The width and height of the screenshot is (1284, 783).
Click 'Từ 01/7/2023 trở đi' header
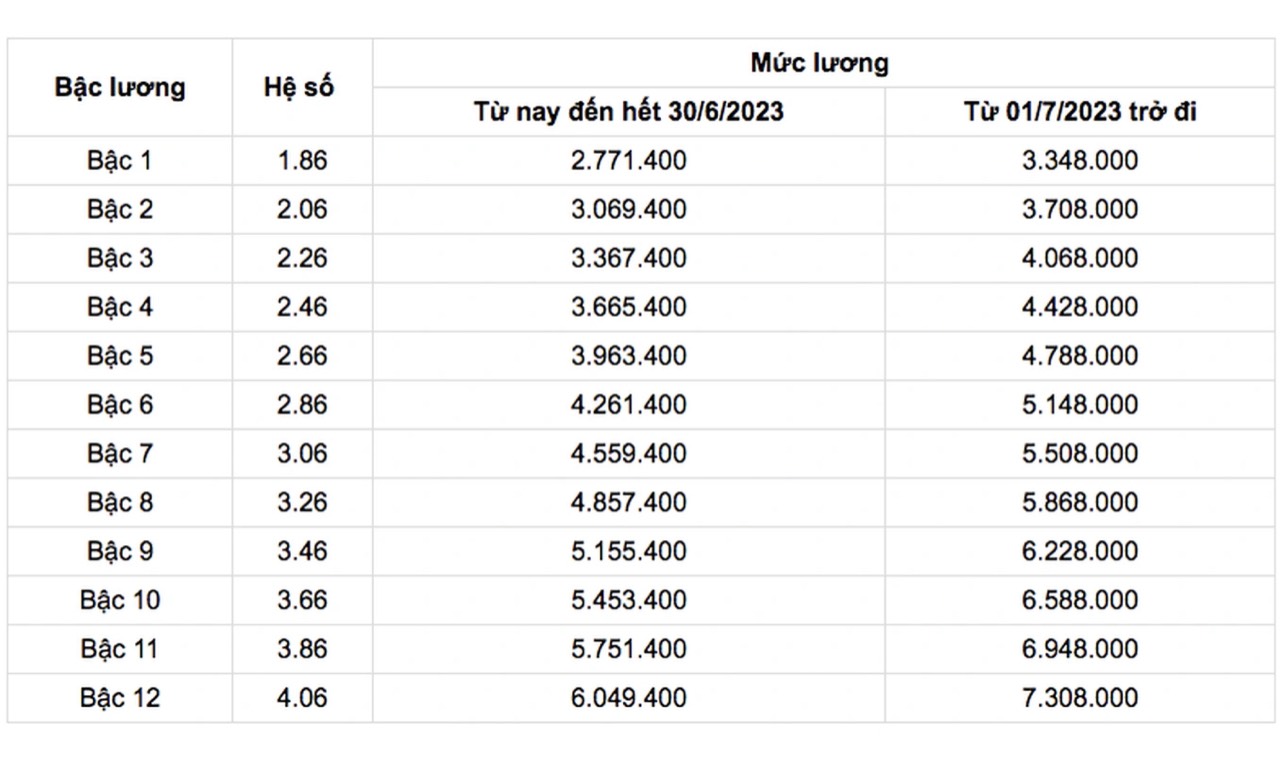1080,112
